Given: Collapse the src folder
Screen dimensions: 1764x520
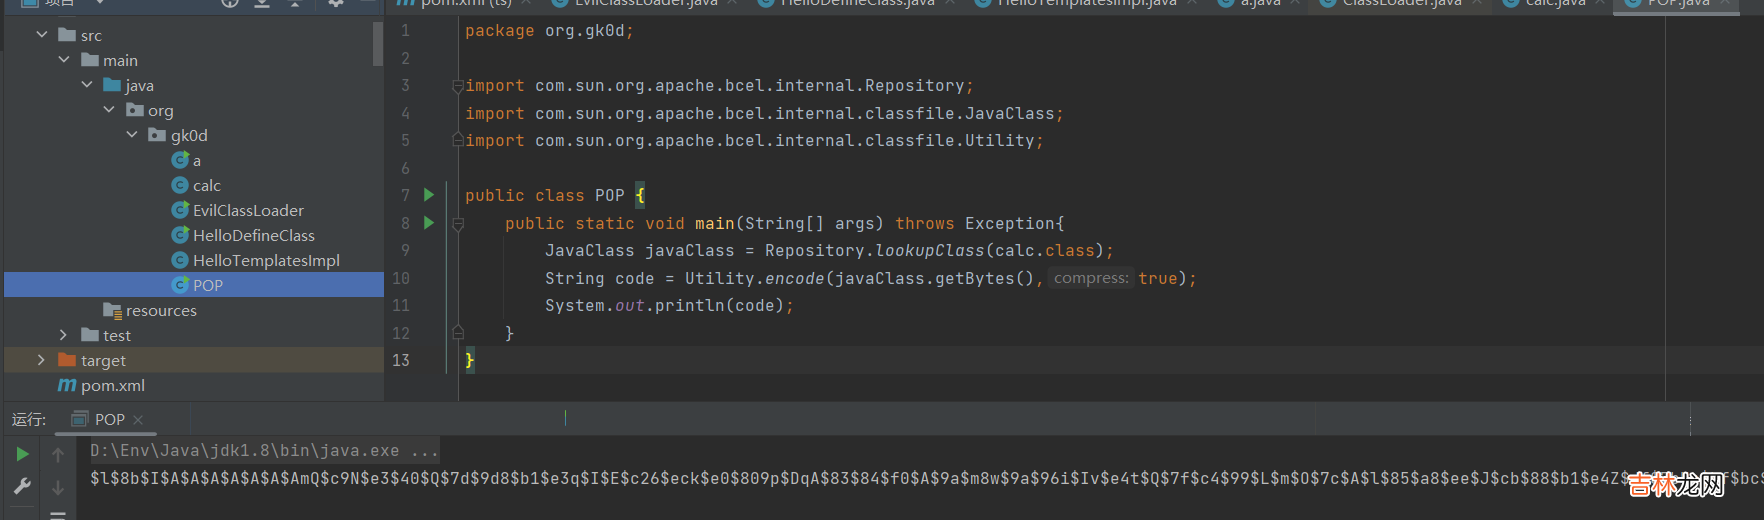Looking at the screenshot, I should (42, 35).
